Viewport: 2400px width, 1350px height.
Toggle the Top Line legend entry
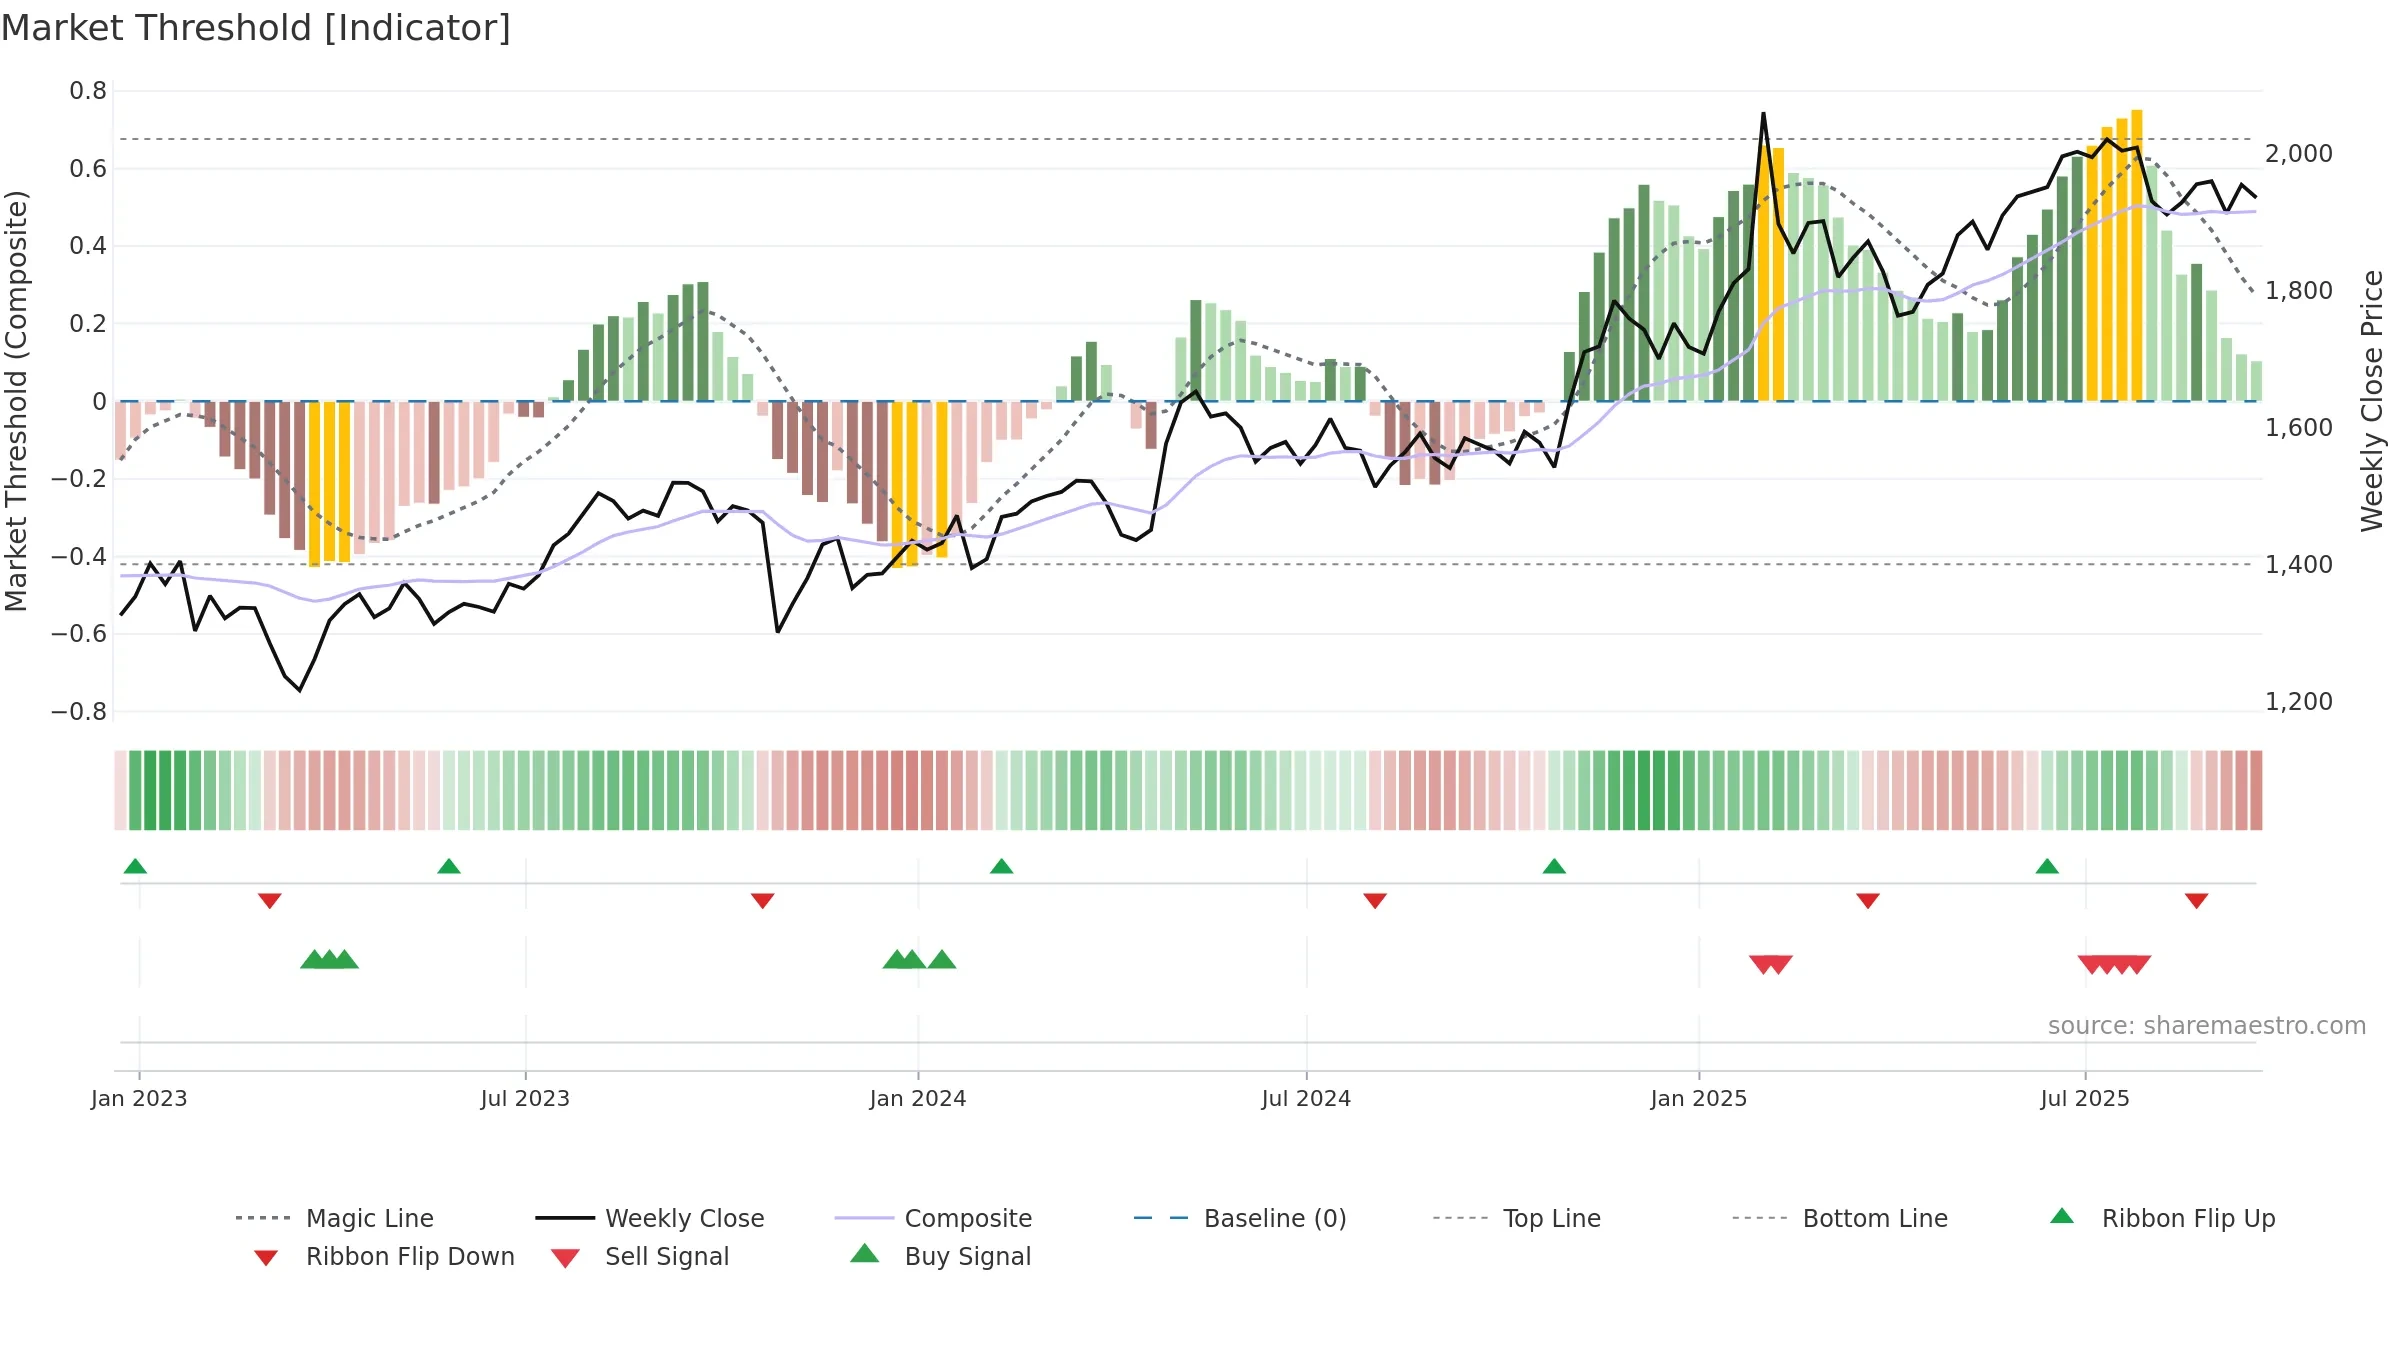(1516, 1218)
